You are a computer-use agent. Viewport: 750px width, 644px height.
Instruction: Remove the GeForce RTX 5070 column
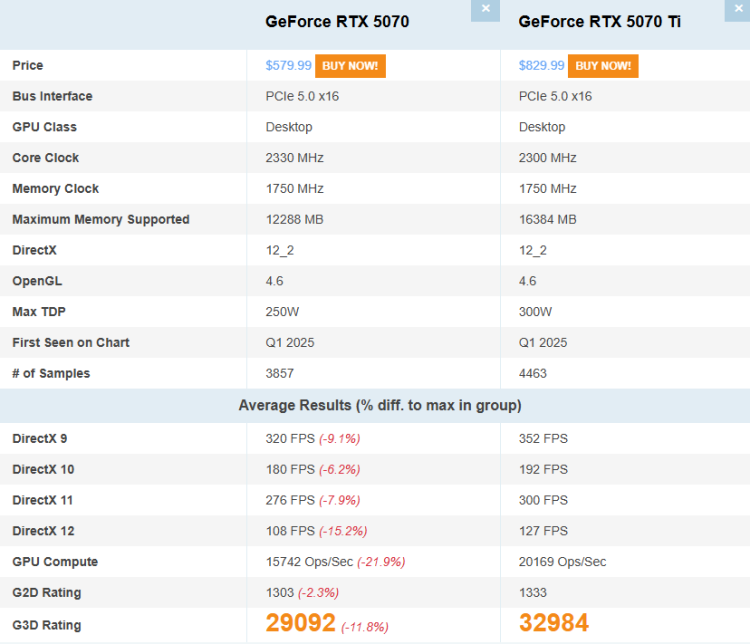(x=485, y=10)
